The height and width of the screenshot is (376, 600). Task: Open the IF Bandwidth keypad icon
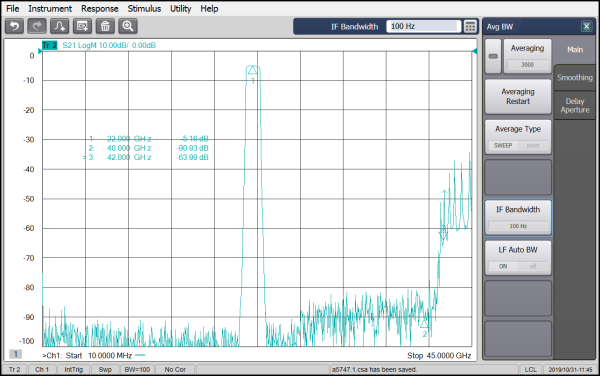coord(470,26)
